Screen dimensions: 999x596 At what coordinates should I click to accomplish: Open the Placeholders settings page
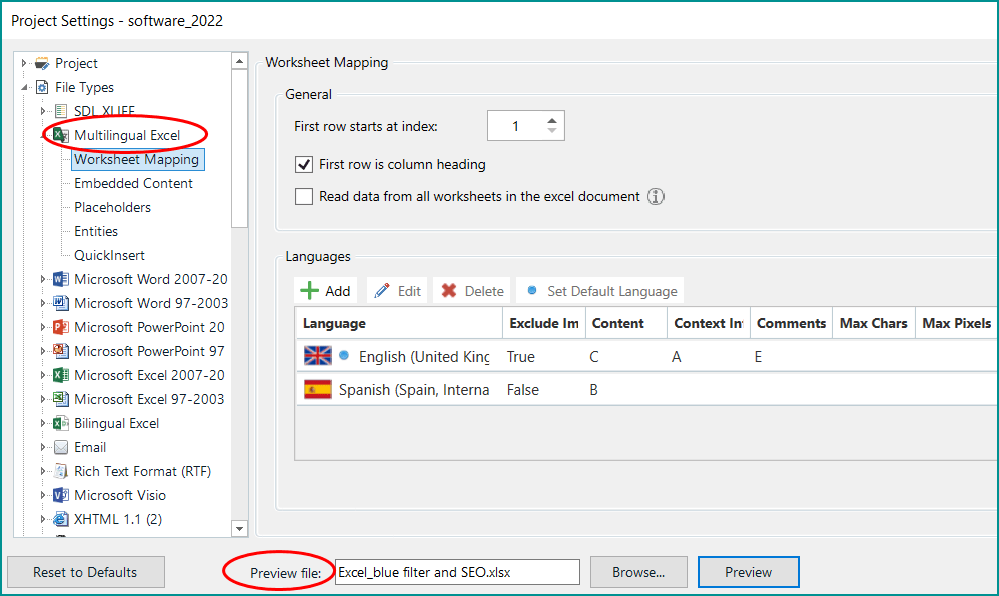click(x=112, y=207)
